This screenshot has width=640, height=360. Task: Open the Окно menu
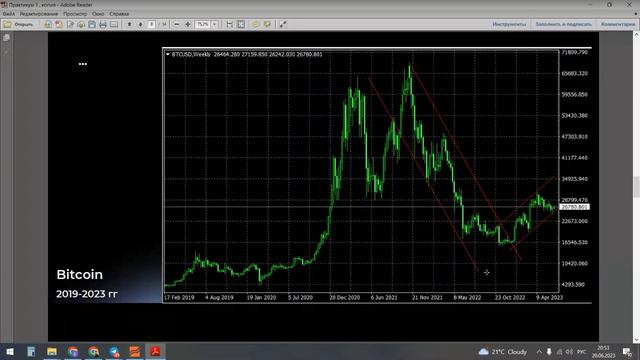(98, 14)
